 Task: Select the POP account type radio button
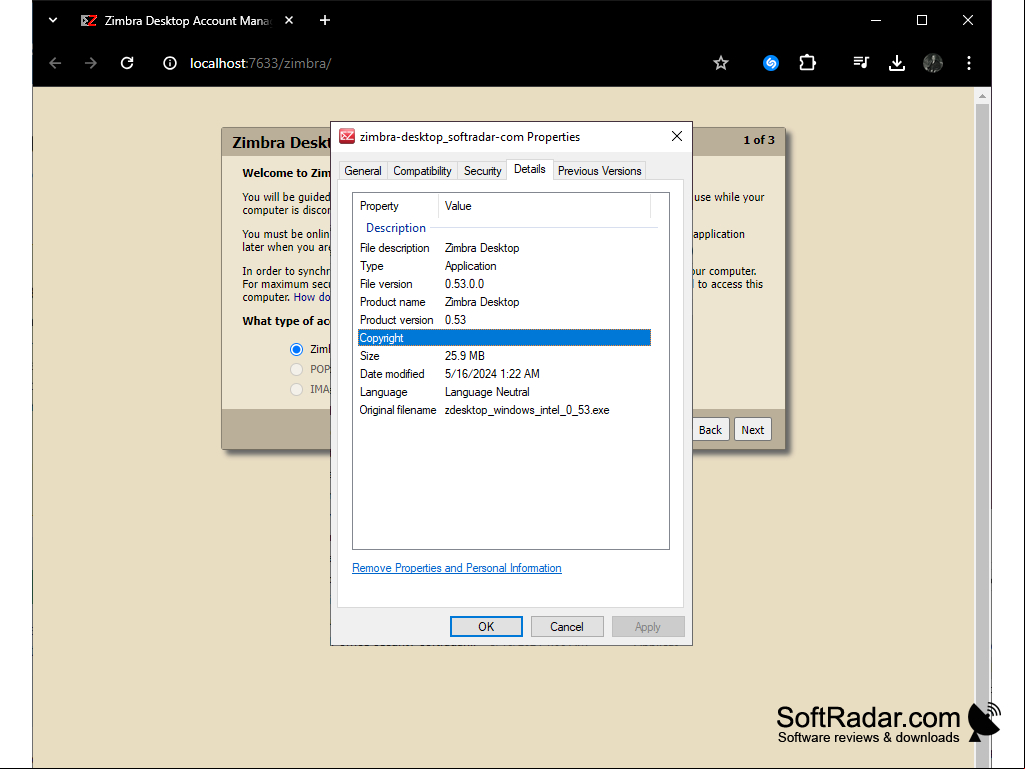tap(296, 369)
